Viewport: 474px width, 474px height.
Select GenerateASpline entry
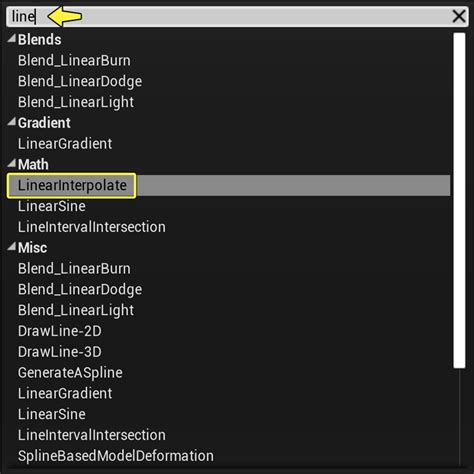tap(70, 373)
